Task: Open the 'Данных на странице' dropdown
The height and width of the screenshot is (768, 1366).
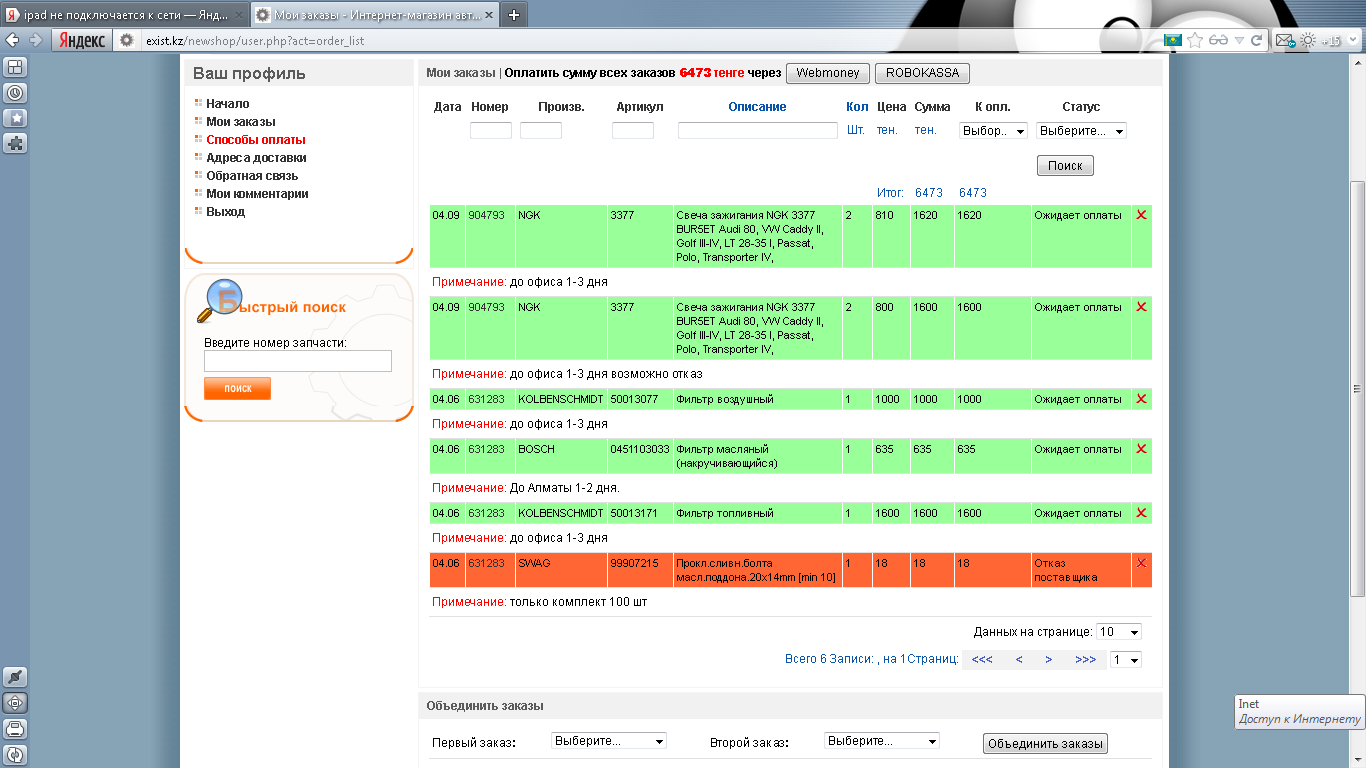Action: 1119,632
